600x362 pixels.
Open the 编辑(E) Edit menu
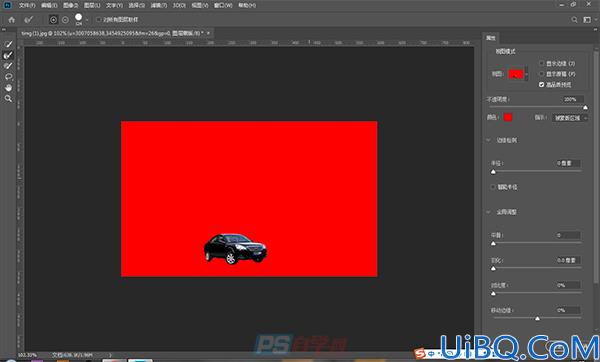click(x=49, y=5)
